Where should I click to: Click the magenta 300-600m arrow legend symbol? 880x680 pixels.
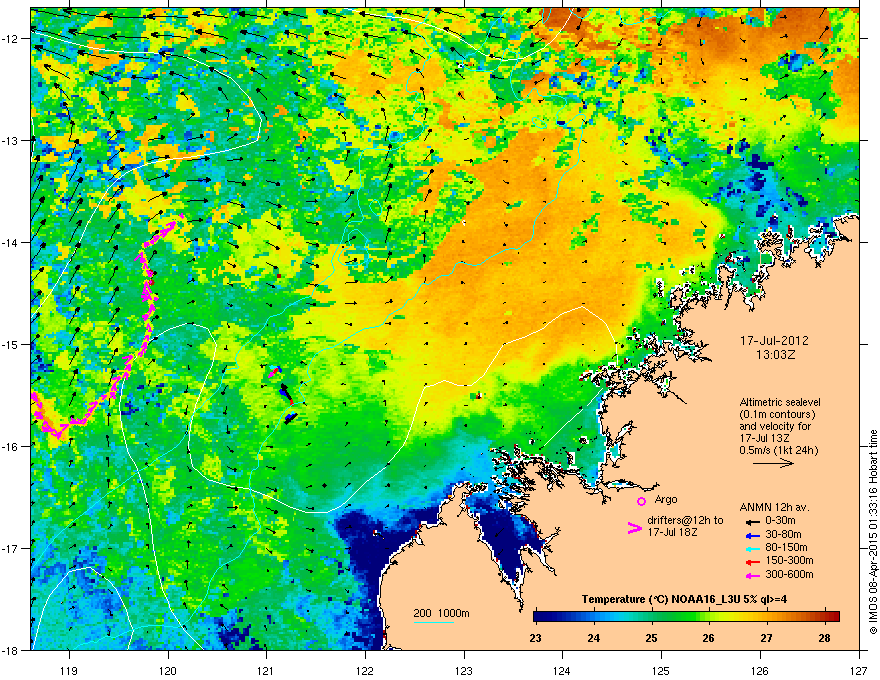(753, 575)
